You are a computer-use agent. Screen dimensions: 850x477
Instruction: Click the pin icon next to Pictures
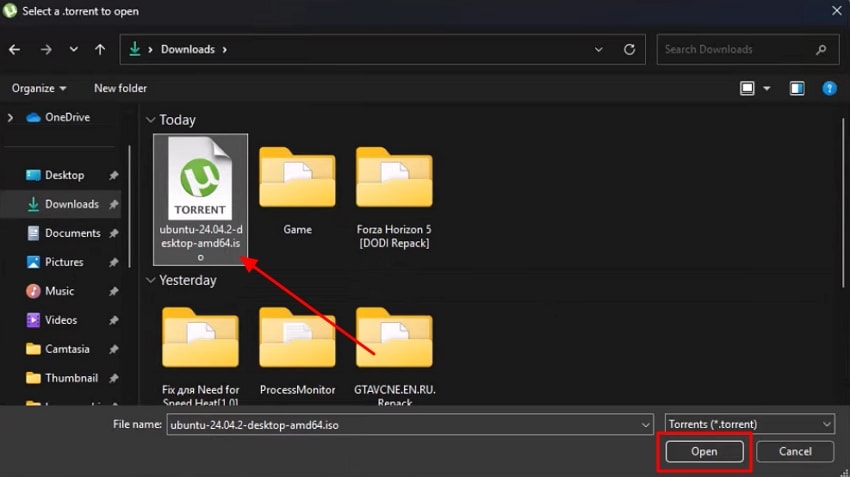pyautogui.click(x=113, y=263)
